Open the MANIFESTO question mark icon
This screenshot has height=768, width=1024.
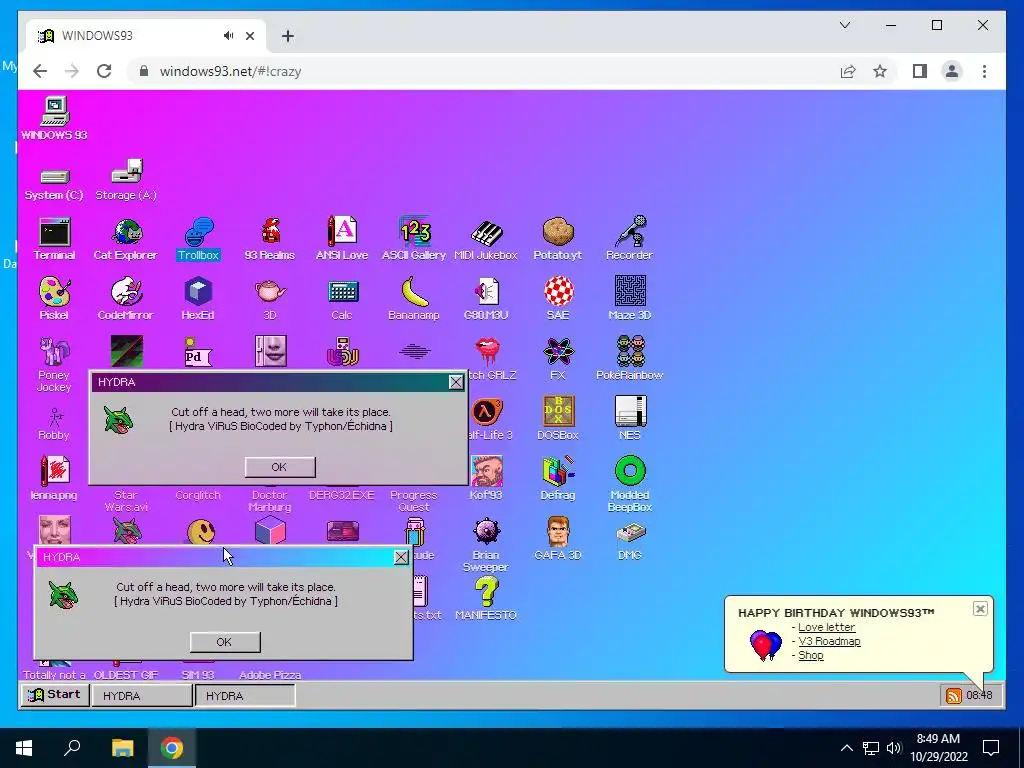click(x=486, y=598)
